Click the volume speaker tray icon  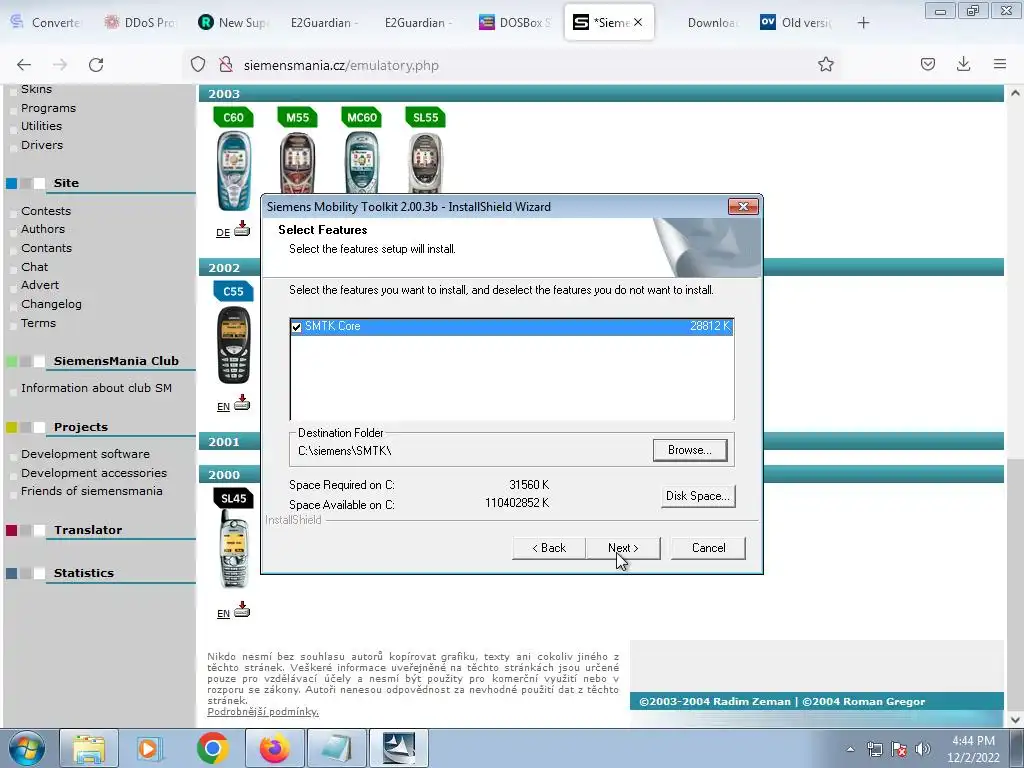pyautogui.click(x=922, y=749)
